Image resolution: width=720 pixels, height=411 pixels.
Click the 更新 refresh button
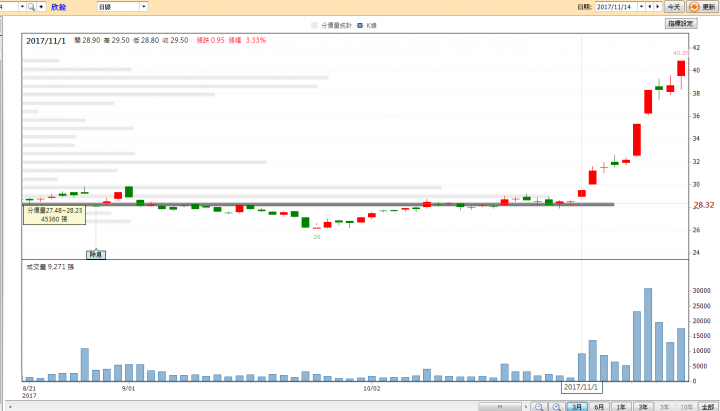703,7
